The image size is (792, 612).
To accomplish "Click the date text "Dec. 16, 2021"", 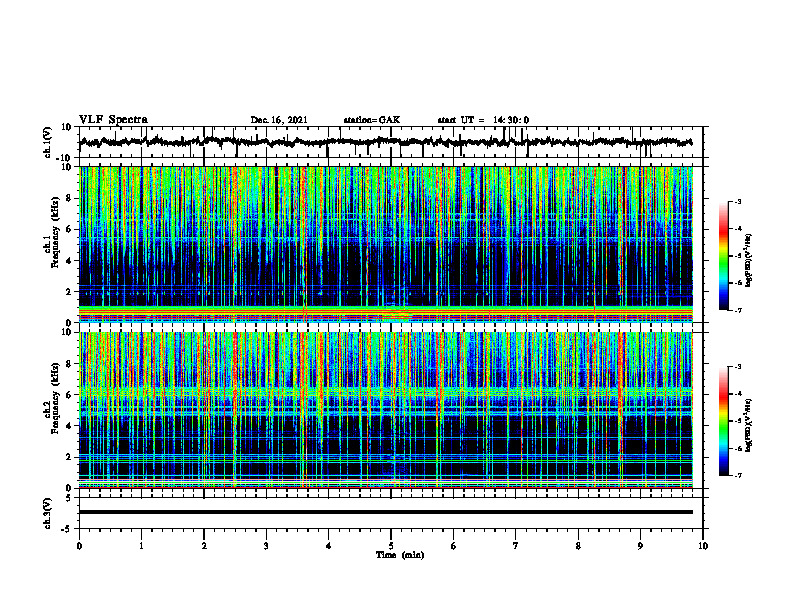I will (279, 120).
